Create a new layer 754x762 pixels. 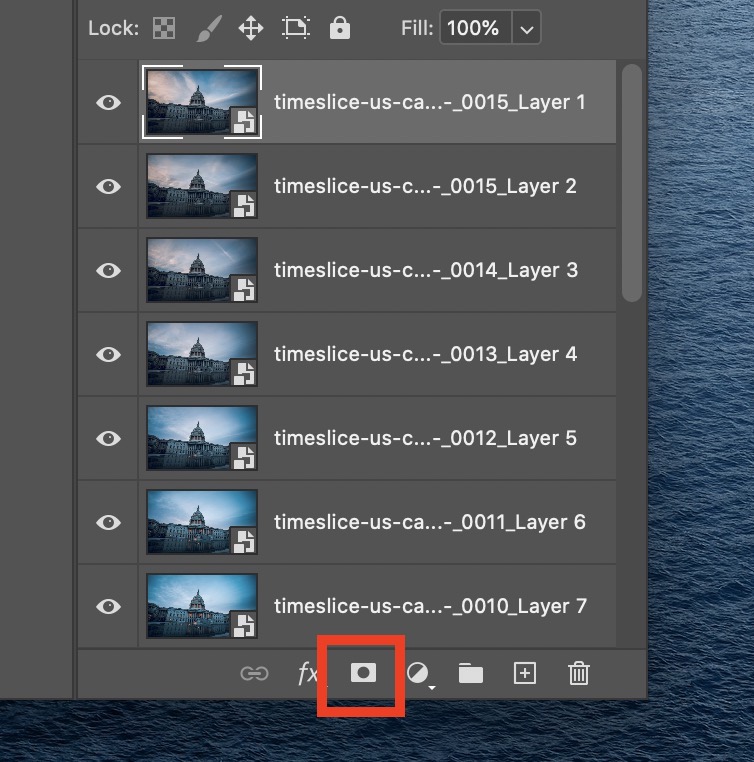525,674
